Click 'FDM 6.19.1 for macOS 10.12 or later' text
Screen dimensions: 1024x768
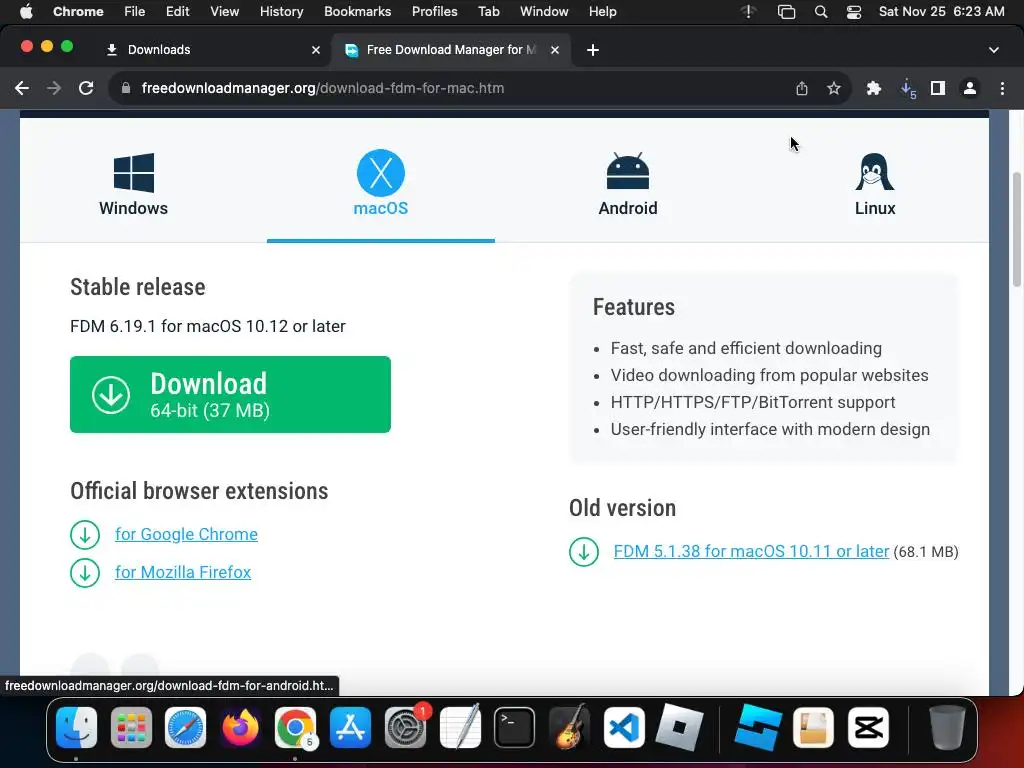pyautogui.click(x=208, y=326)
